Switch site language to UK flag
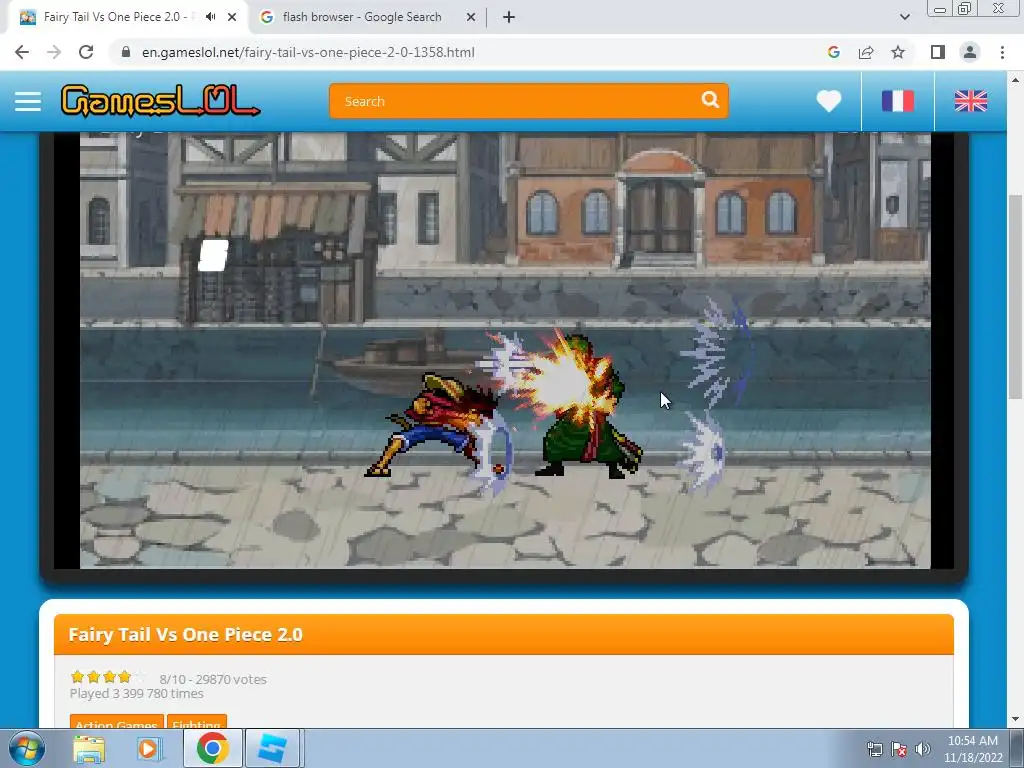The width and height of the screenshot is (1024, 768). 970,101
